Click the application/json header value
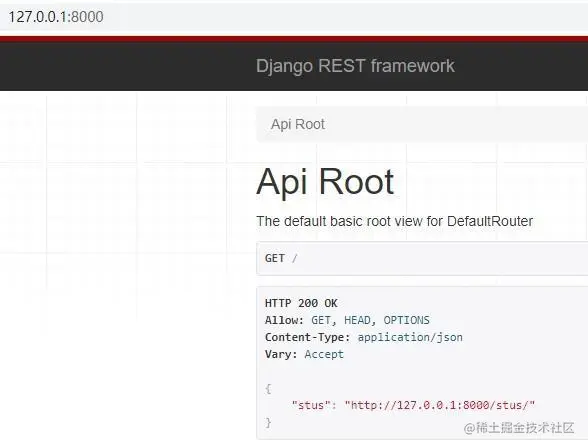 click(410, 337)
